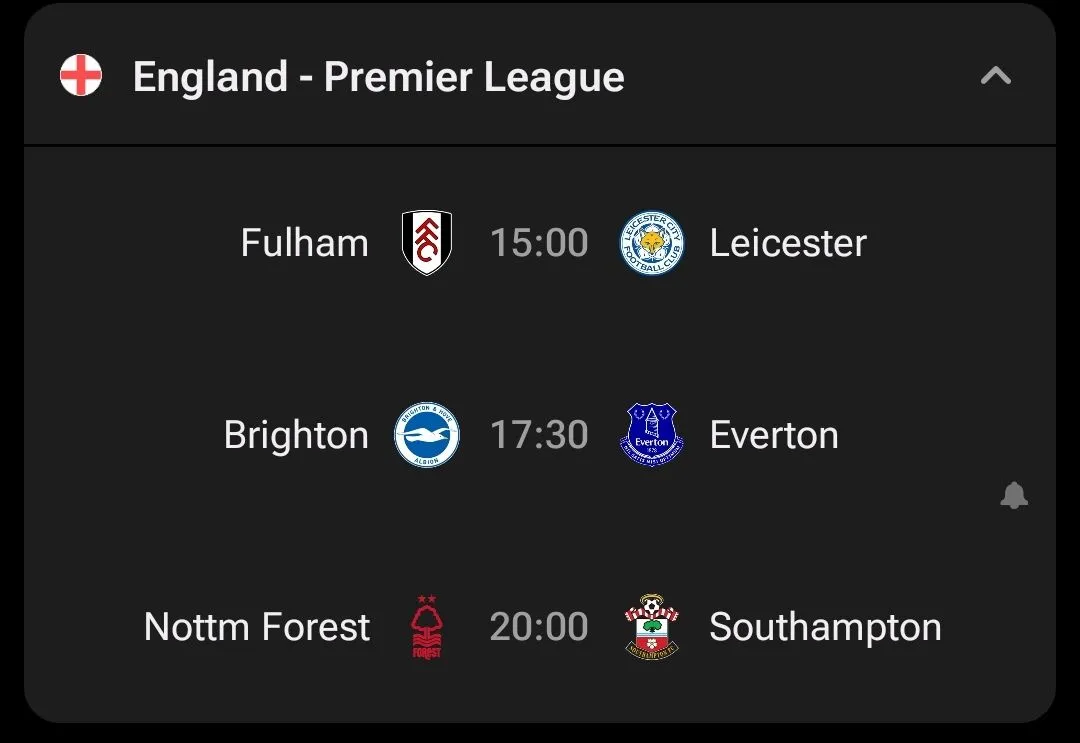This screenshot has width=1080, height=743.
Task: Select the Leicester team name
Action: 788,243
